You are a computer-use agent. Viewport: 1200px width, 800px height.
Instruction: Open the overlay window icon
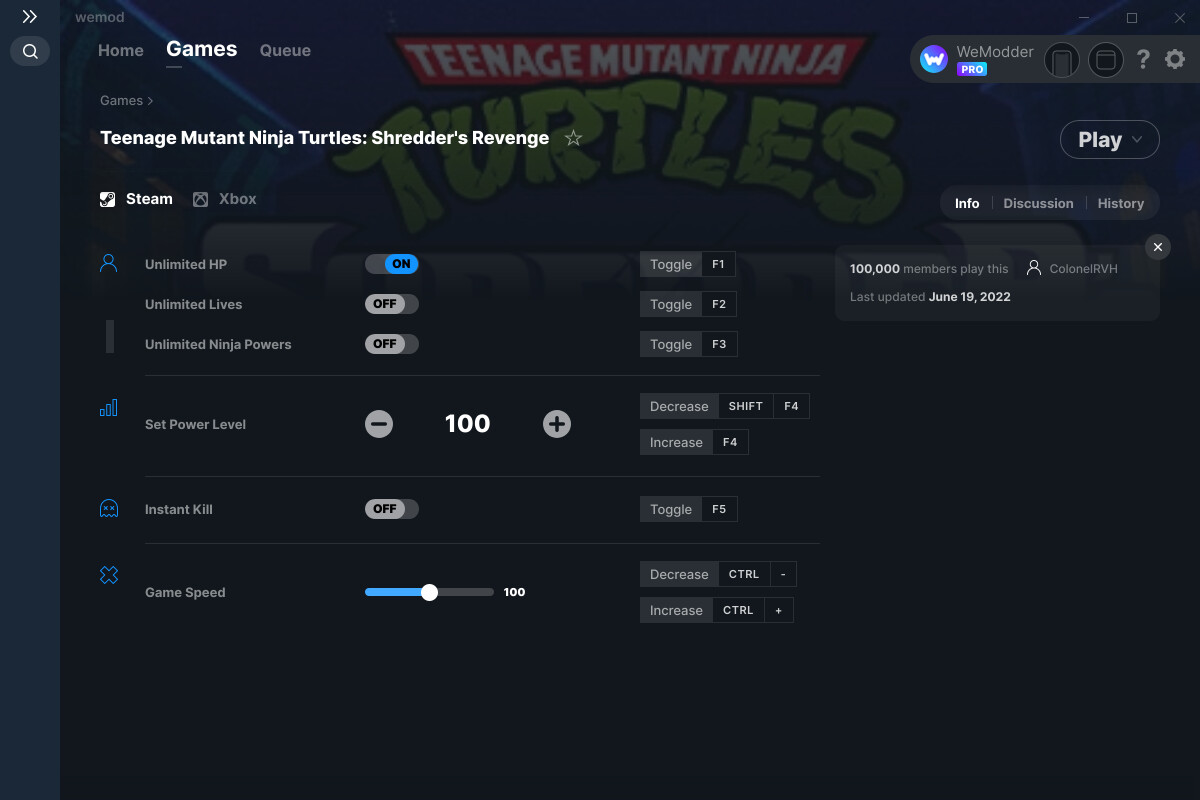[x=1105, y=60]
